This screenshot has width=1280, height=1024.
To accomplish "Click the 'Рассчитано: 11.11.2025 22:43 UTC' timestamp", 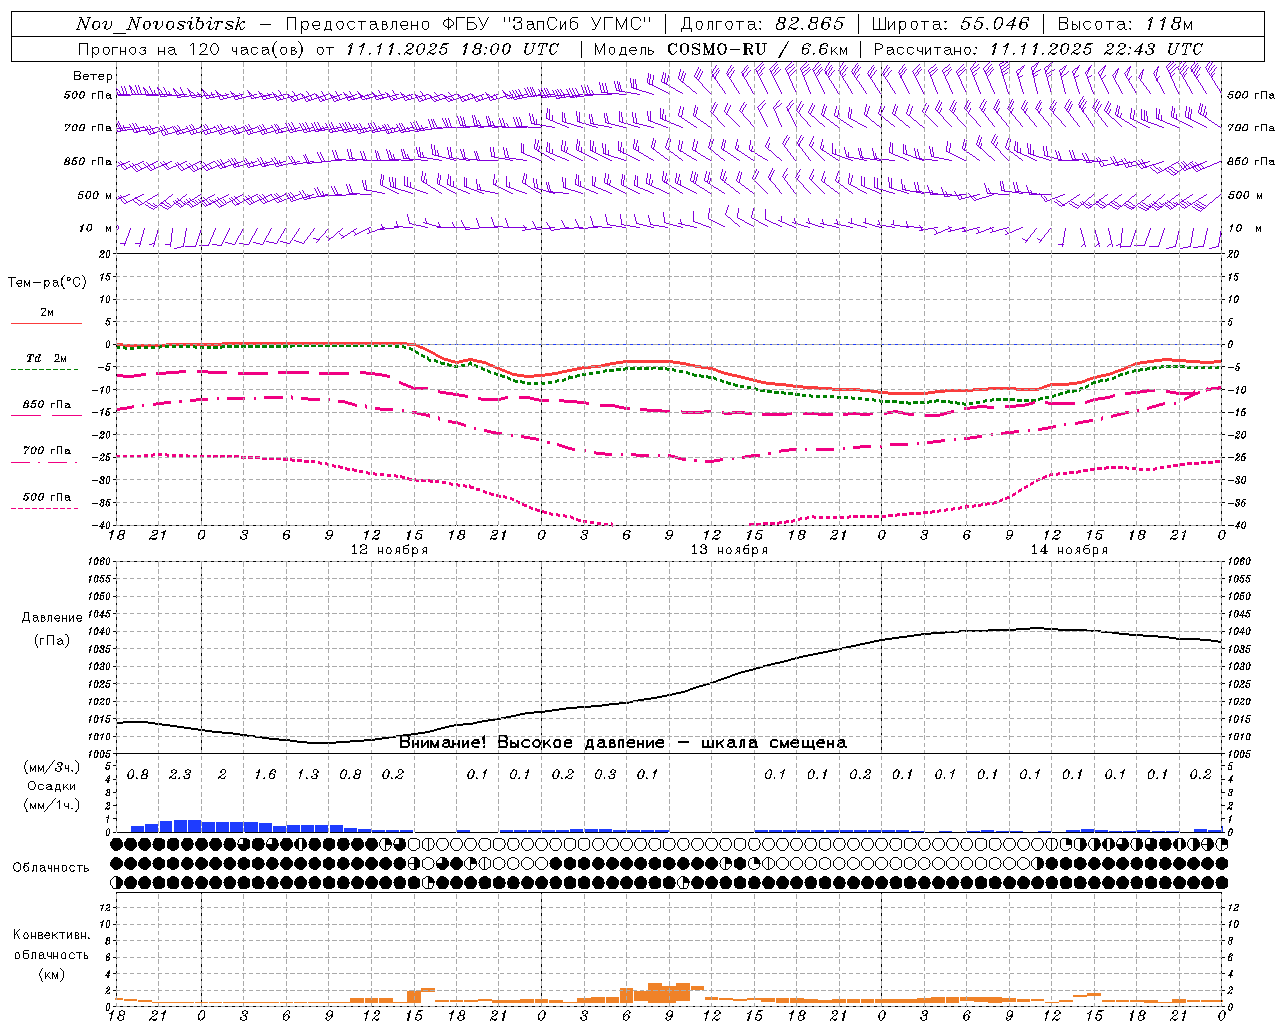I will pos(1038,49).
